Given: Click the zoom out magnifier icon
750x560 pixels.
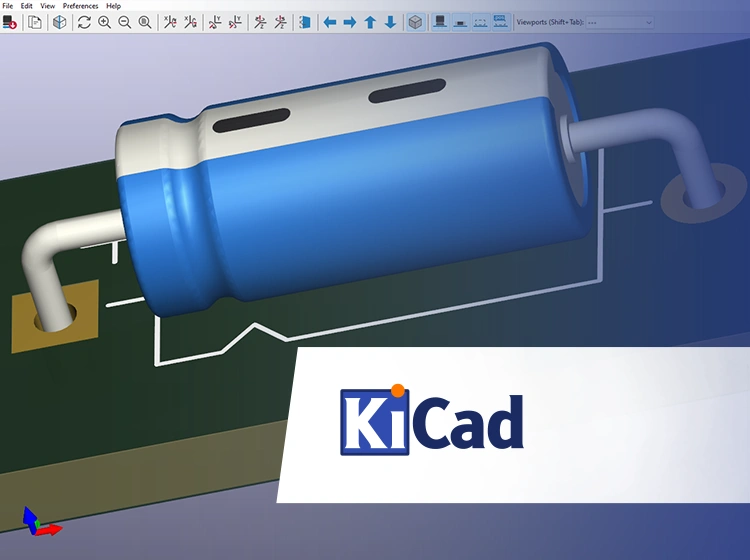Looking at the screenshot, I should point(125,22).
